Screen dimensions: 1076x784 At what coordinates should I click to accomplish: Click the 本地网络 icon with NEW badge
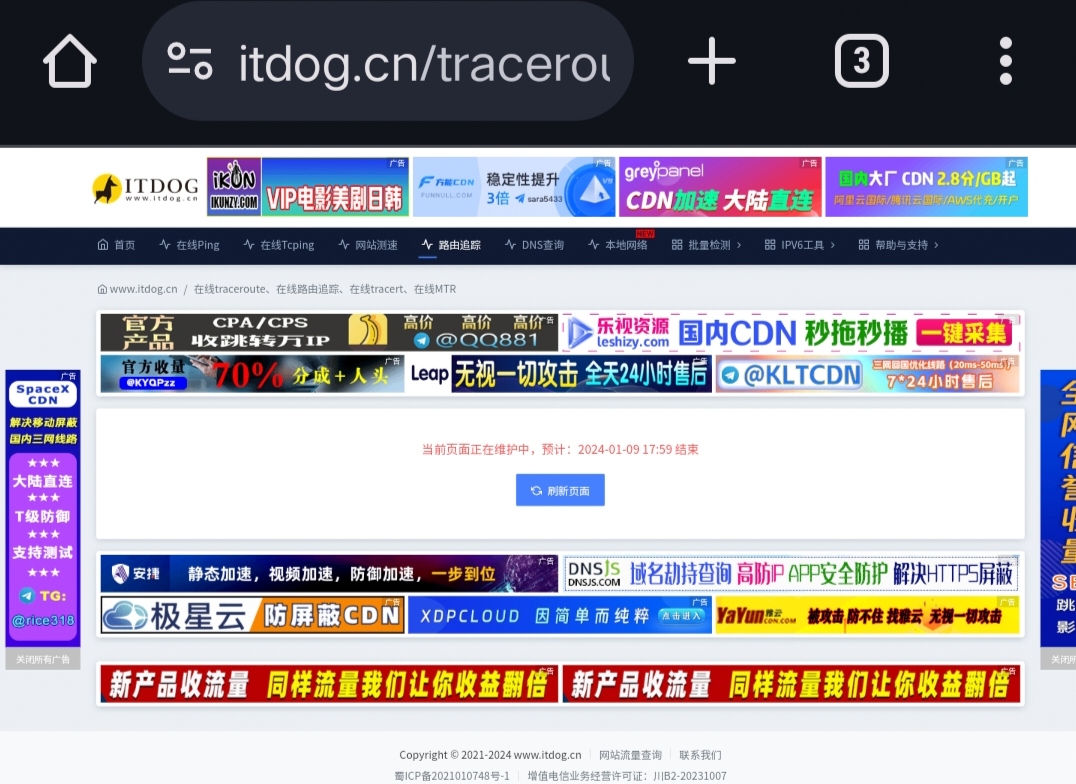(594, 245)
